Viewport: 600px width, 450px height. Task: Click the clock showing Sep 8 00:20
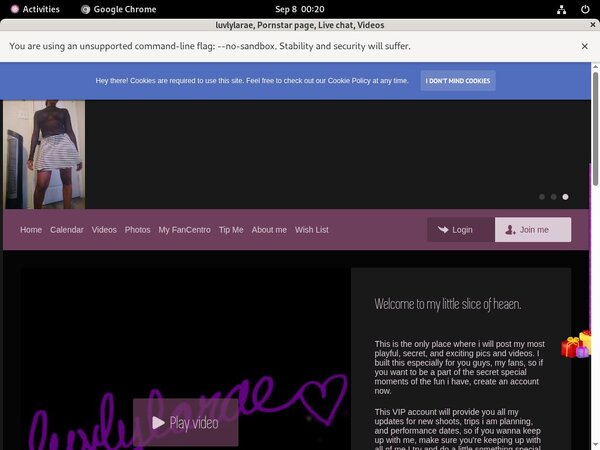tap(299, 9)
